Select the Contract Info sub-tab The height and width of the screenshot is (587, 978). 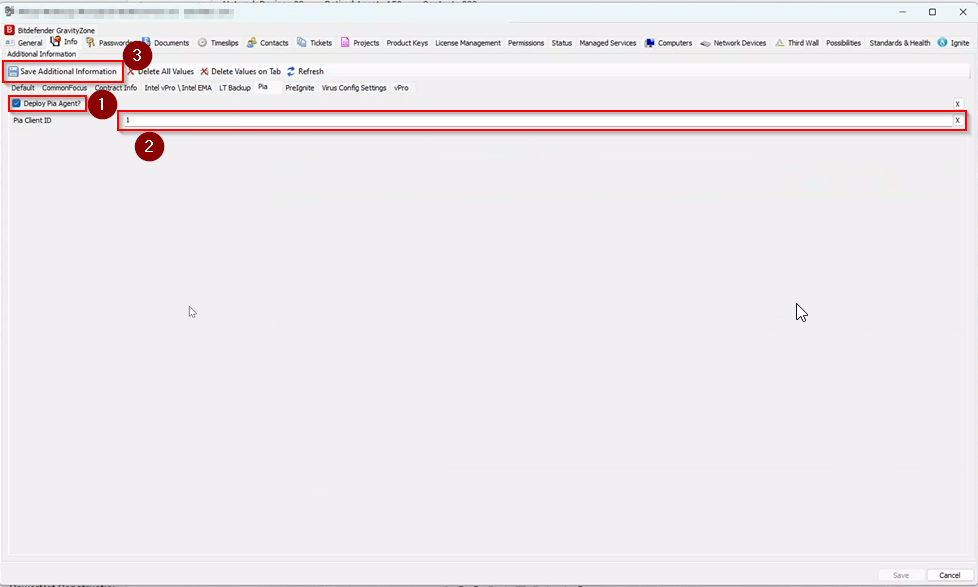click(115, 88)
